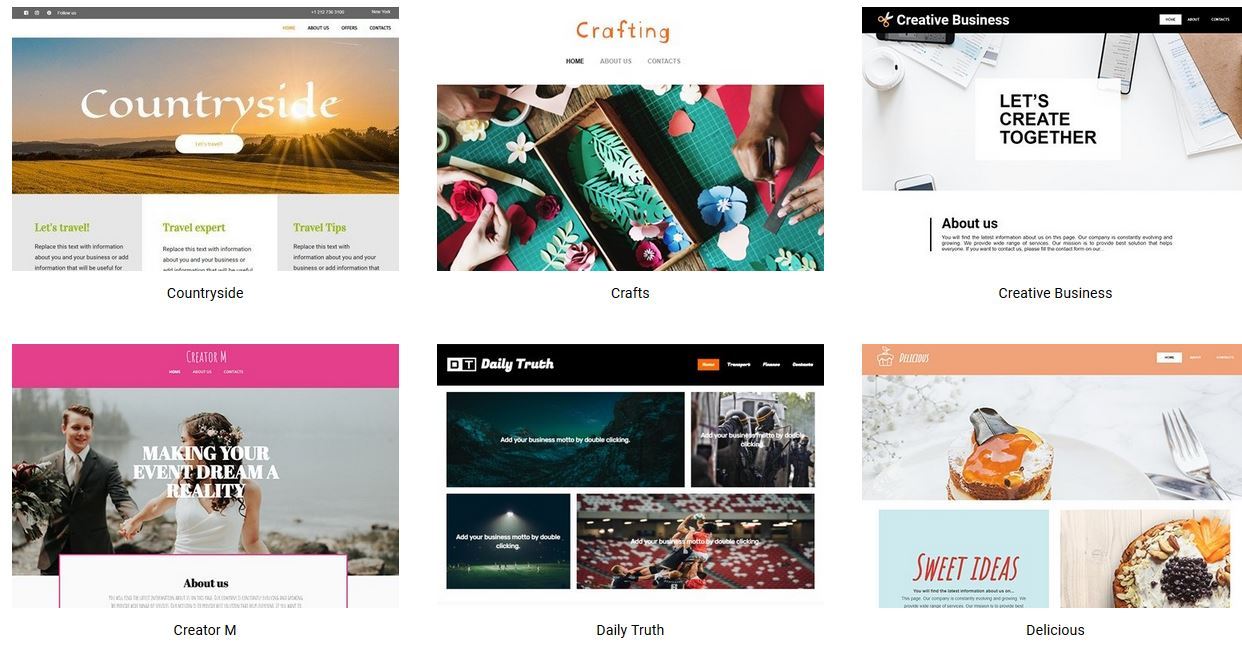1242x647 pixels.
Task: Select the Offers menu item in Countryside preview
Action: pyautogui.click(x=349, y=28)
